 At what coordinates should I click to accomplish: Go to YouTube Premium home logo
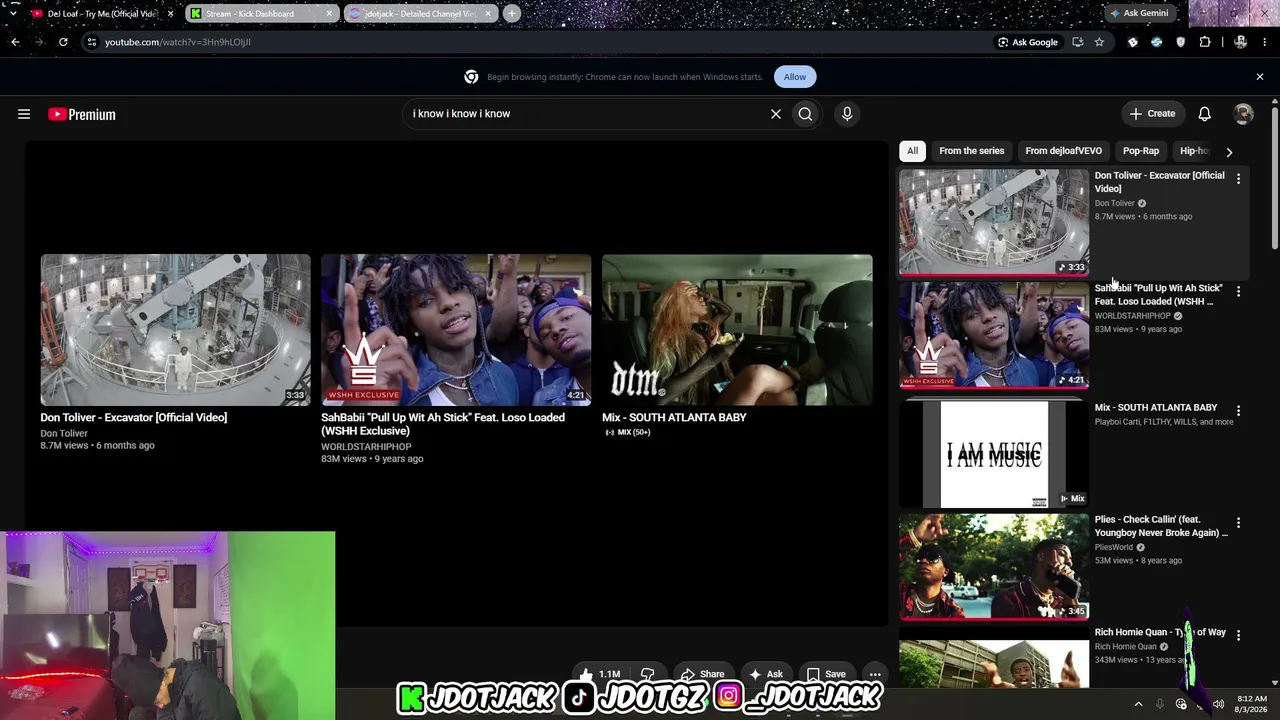point(82,114)
